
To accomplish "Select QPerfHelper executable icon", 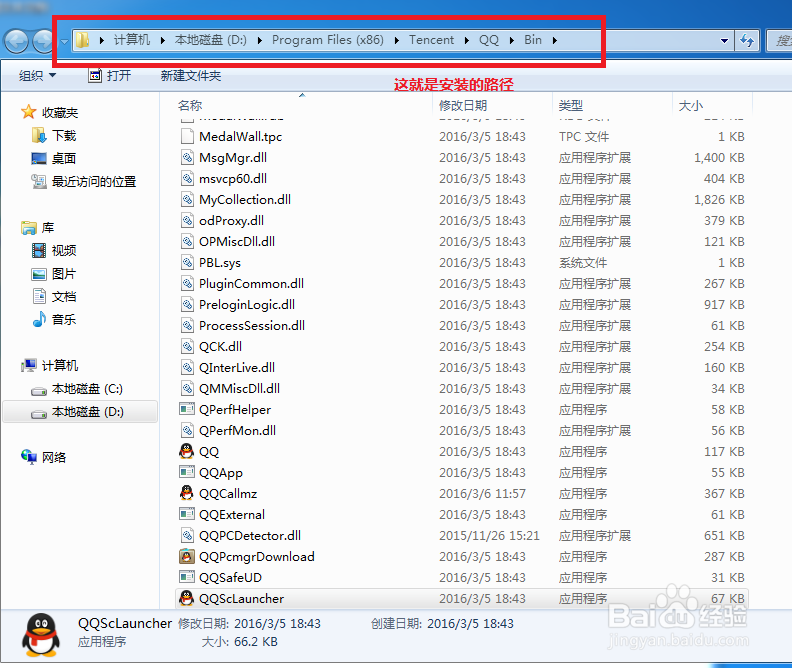I will (x=187, y=409).
